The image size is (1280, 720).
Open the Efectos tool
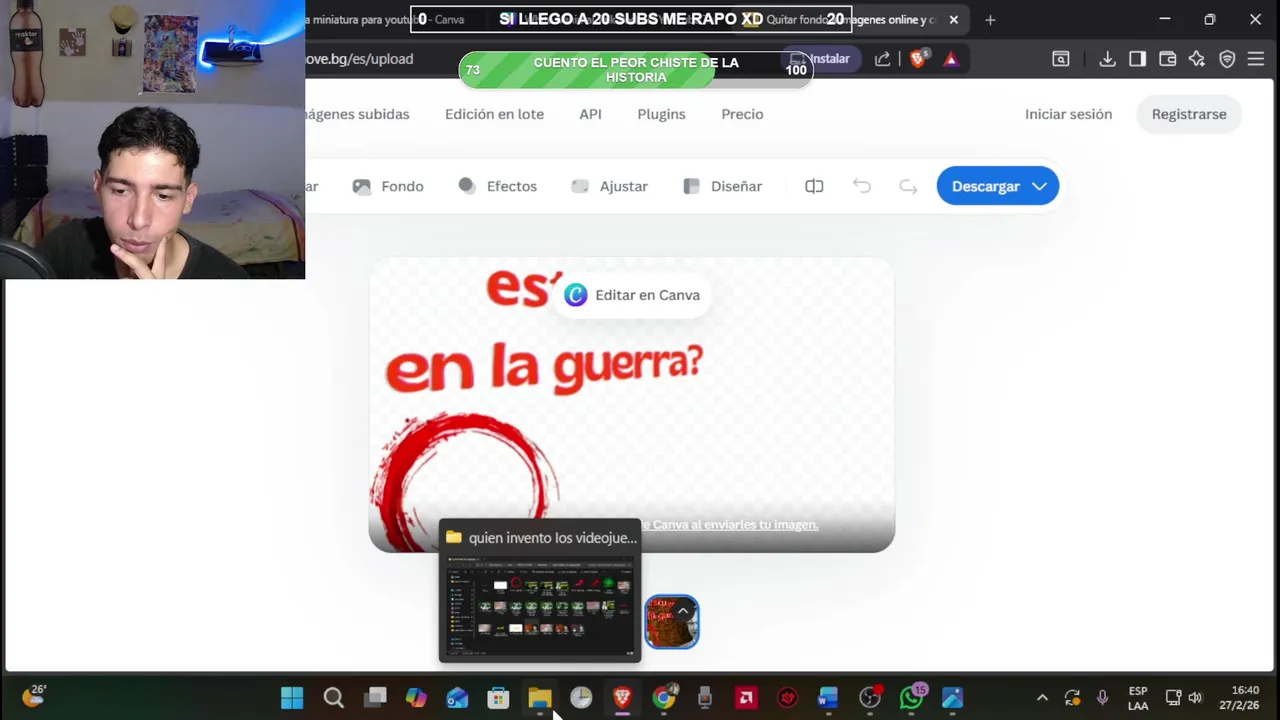(497, 186)
